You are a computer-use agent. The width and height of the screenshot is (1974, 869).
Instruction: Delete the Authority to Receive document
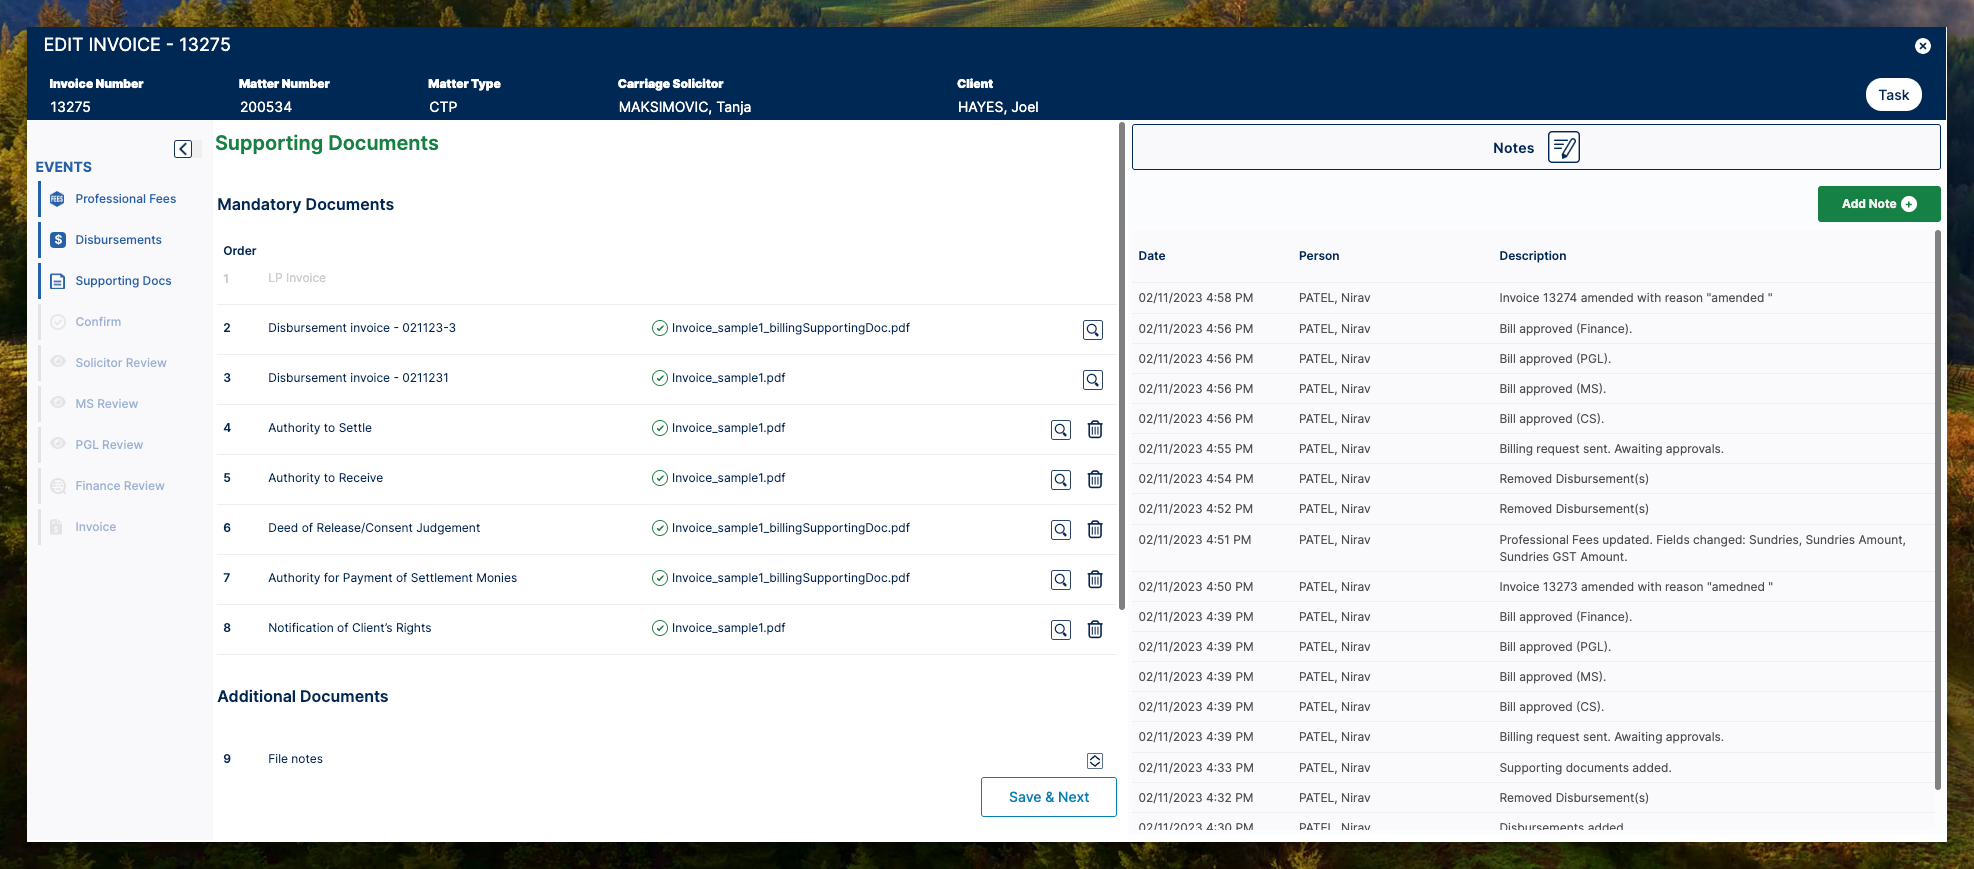(1095, 479)
